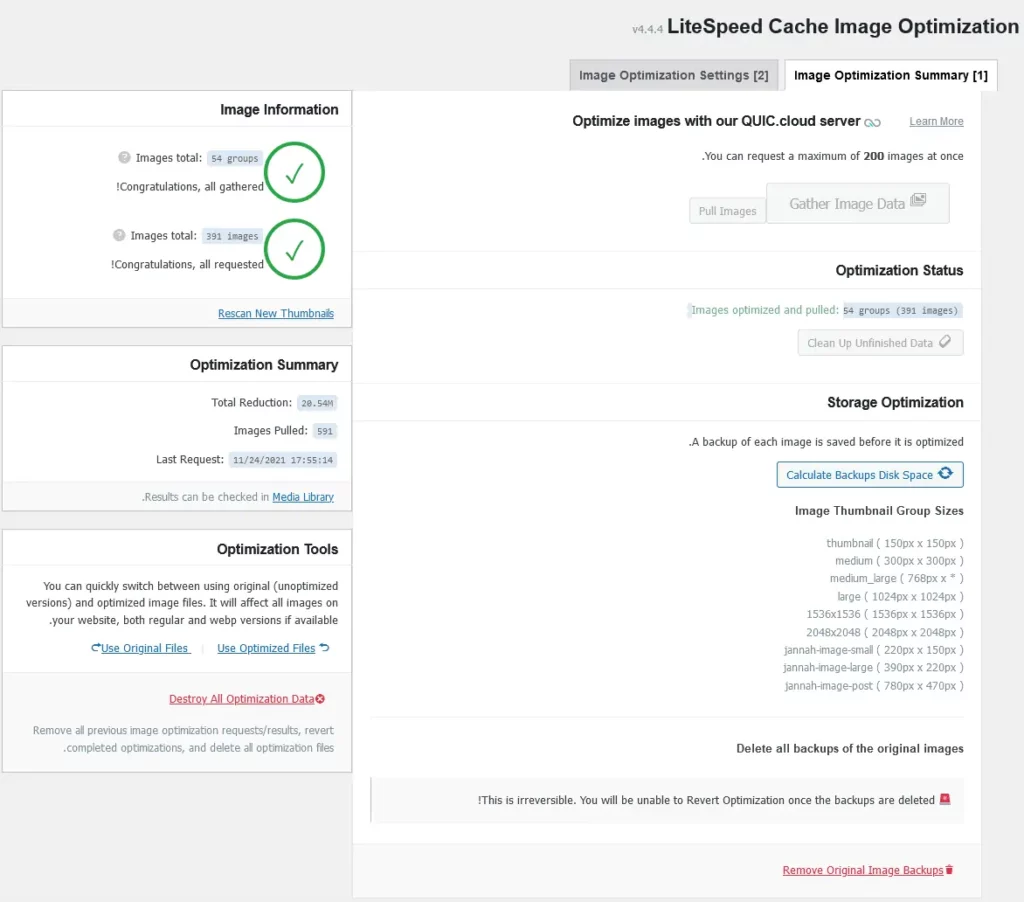Click the refresh icon on Calculate Backups Disk Space
This screenshot has width=1024, height=902.
946,474
